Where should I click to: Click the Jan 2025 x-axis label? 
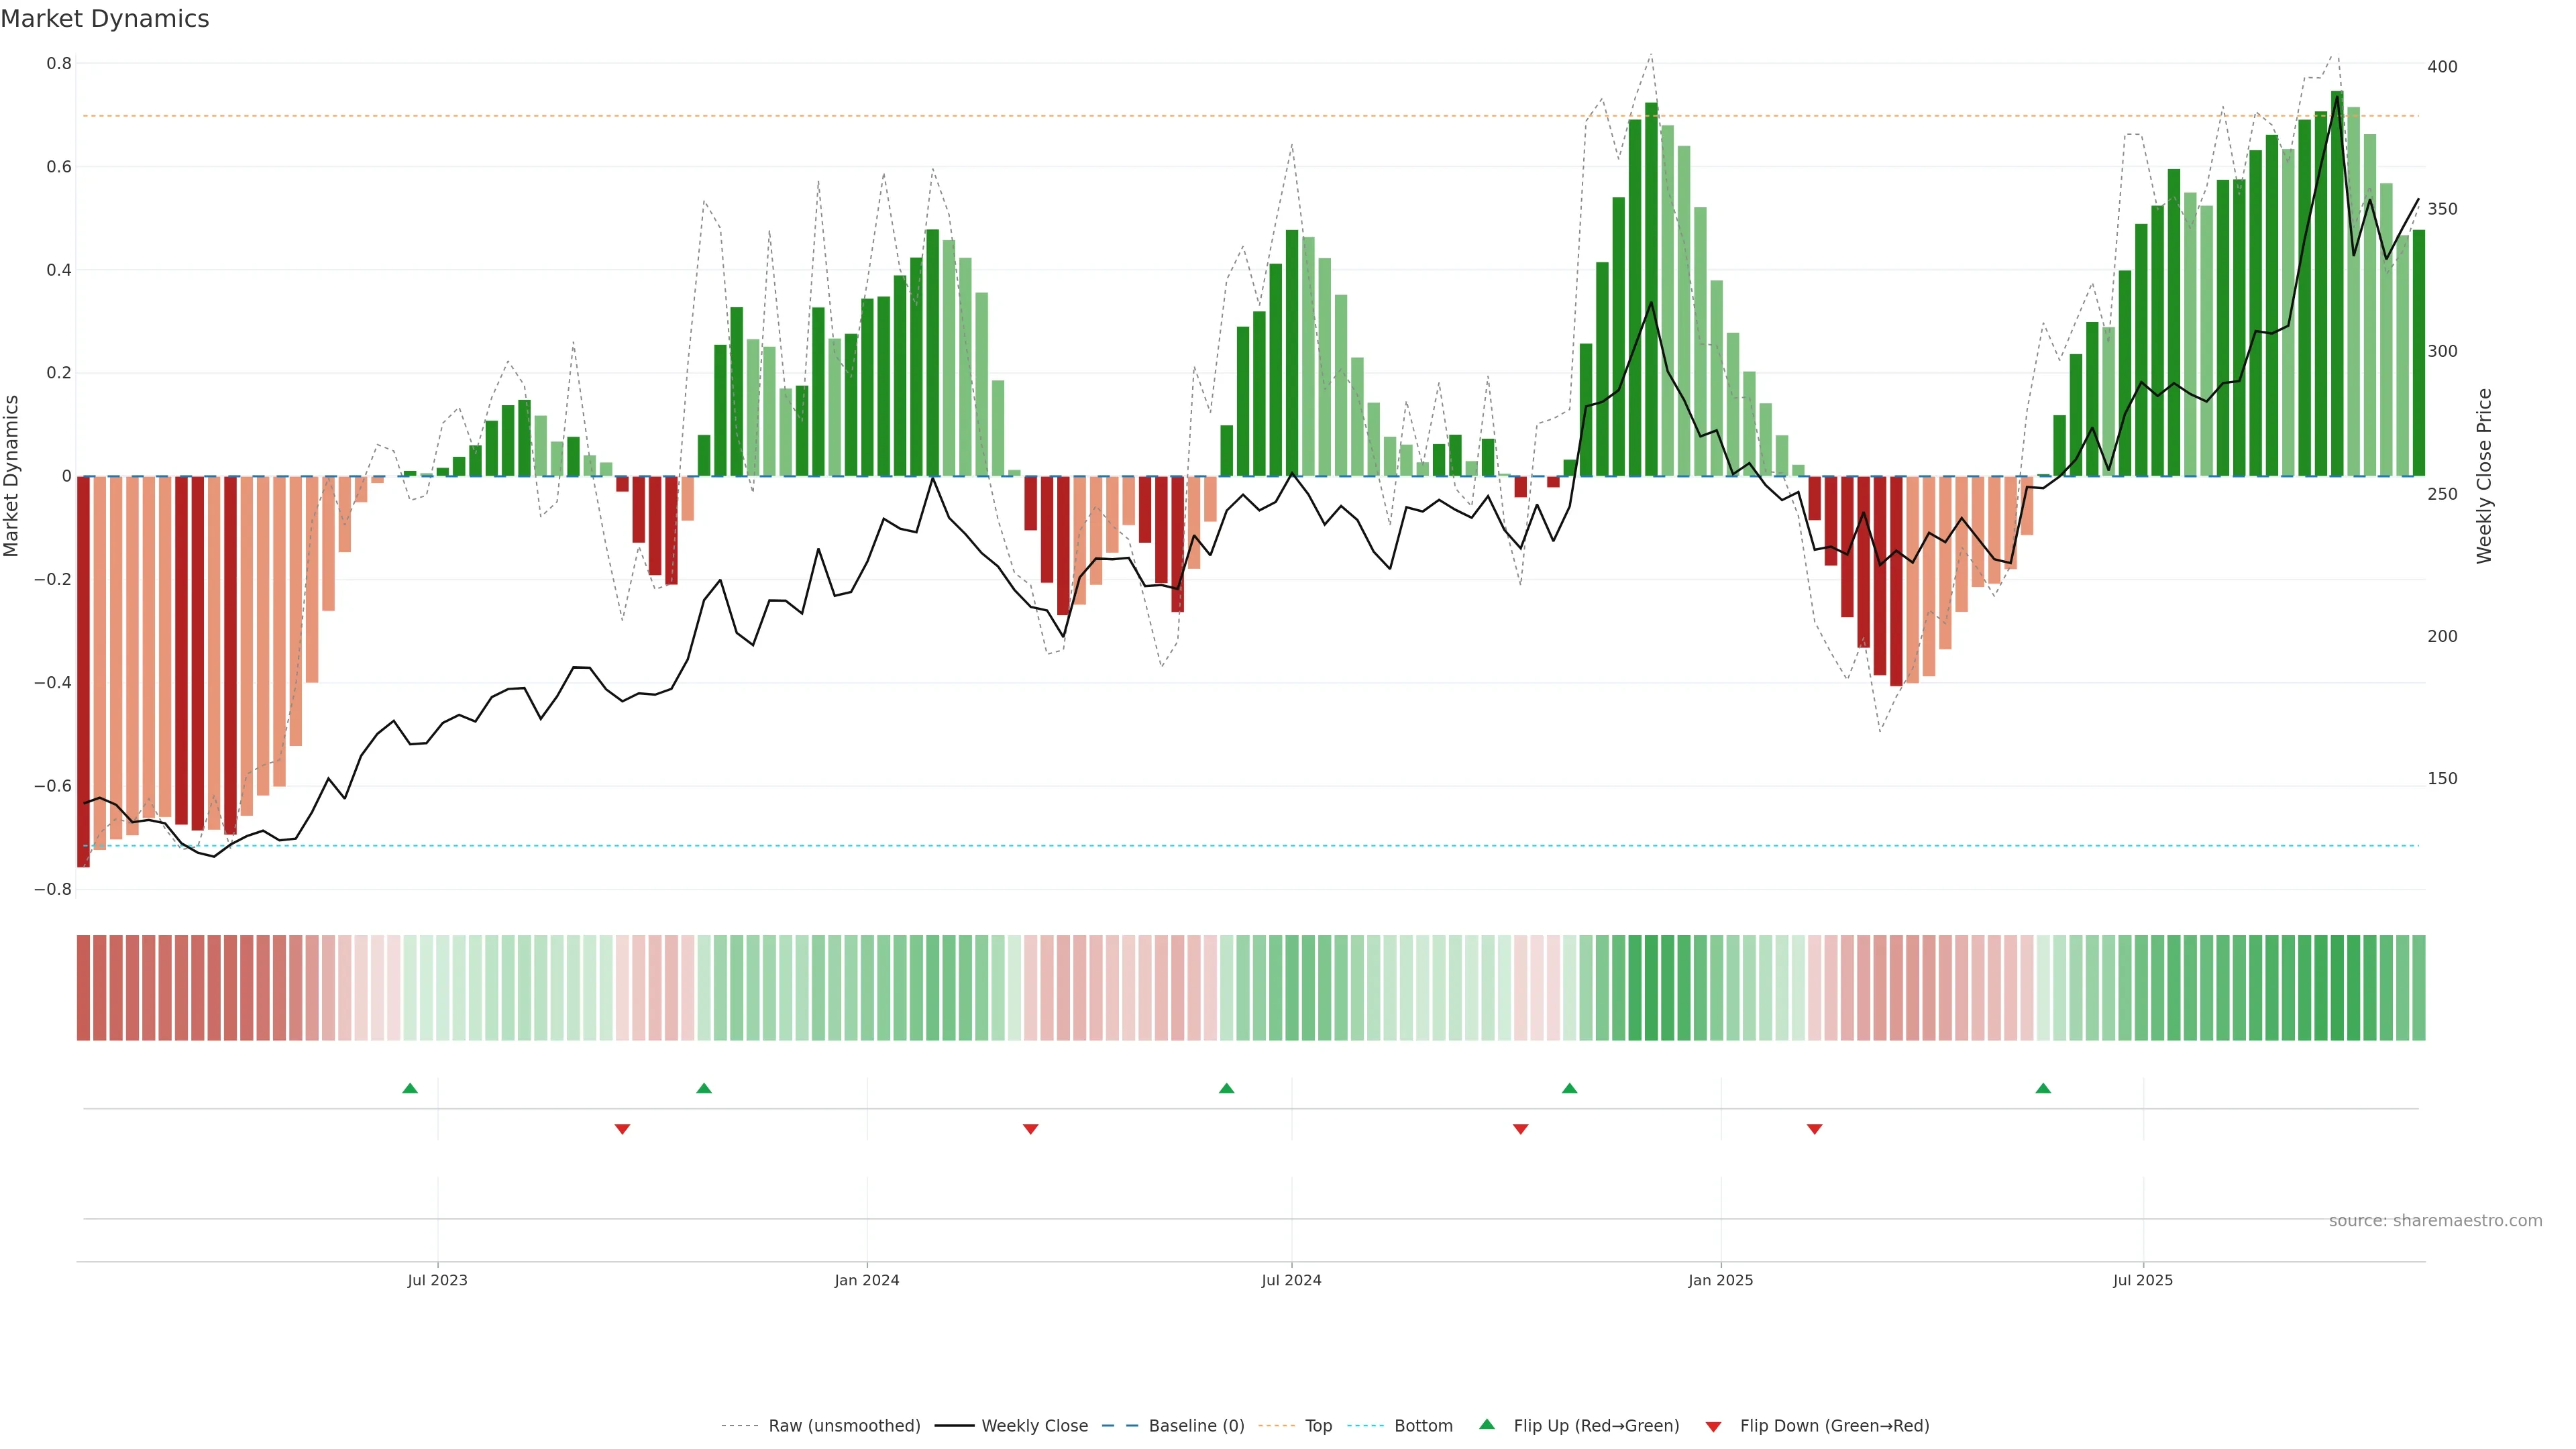click(1720, 1280)
